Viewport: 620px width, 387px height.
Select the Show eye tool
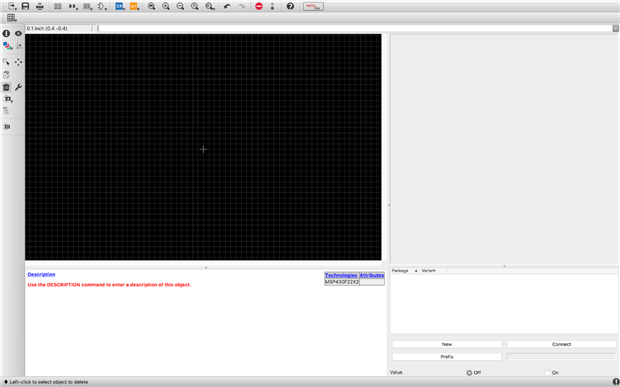[19, 34]
